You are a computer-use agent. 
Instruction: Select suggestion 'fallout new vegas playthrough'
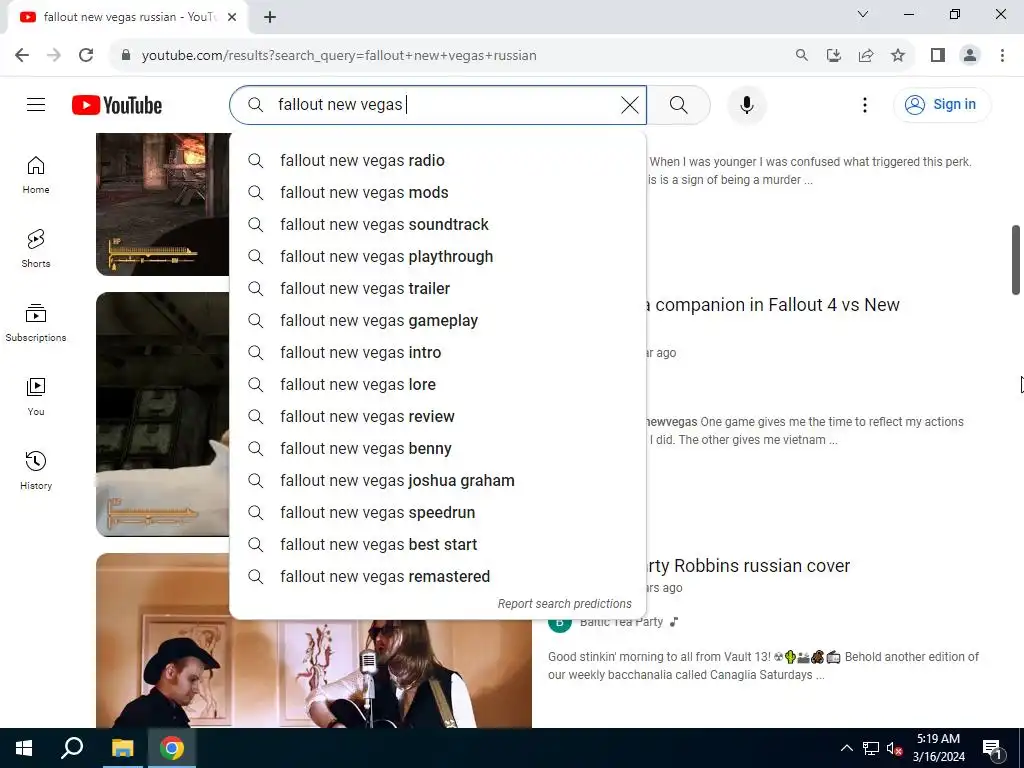click(438, 256)
